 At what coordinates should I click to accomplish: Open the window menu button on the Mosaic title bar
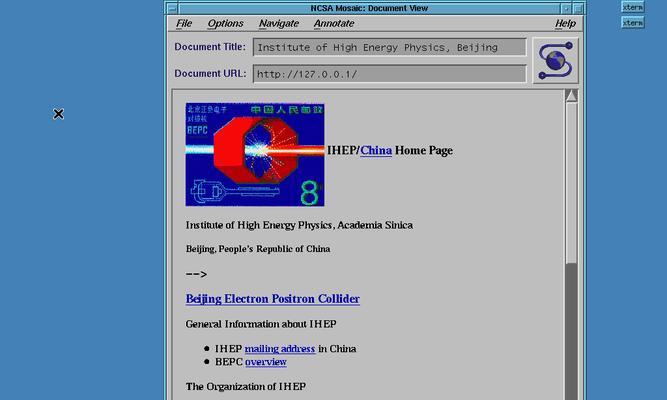coord(172,8)
